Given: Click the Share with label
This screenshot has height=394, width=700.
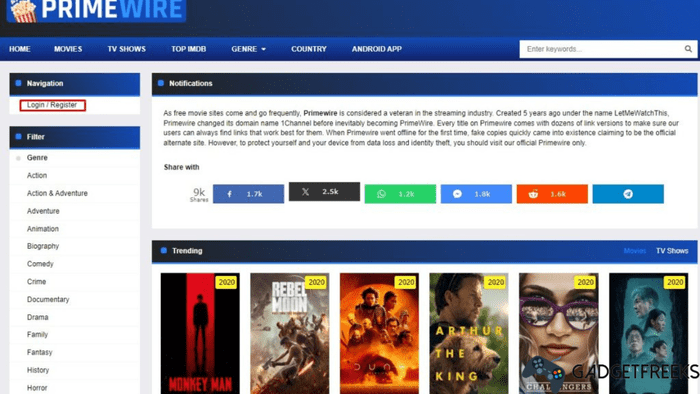Looking at the screenshot, I should click(x=181, y=167).
